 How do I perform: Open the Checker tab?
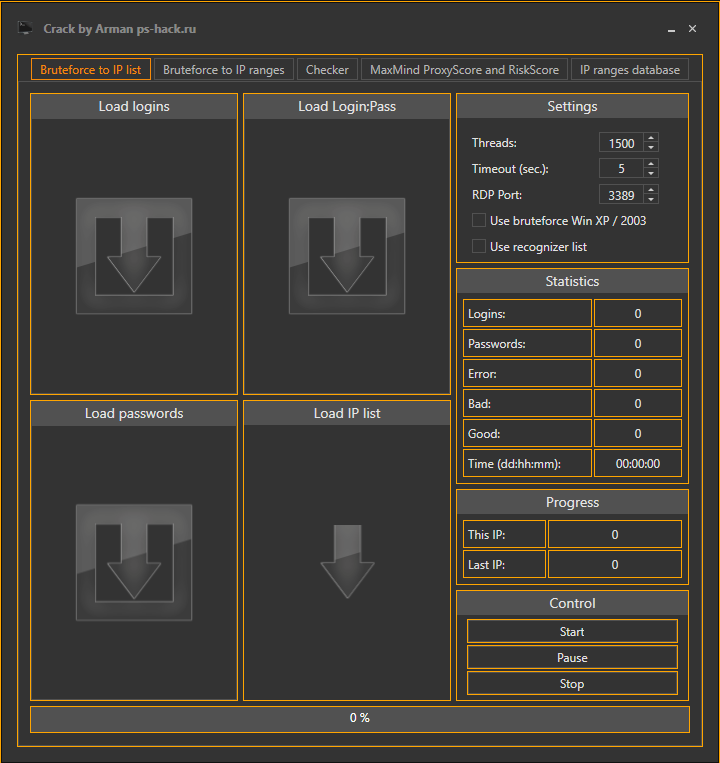(327, 70)
